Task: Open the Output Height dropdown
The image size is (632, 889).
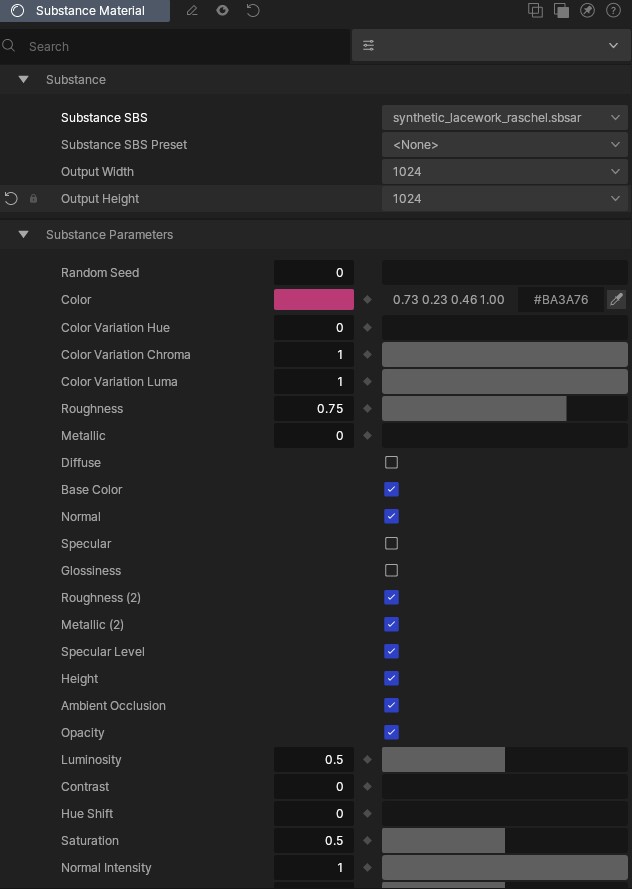Action: pos(504,198)
